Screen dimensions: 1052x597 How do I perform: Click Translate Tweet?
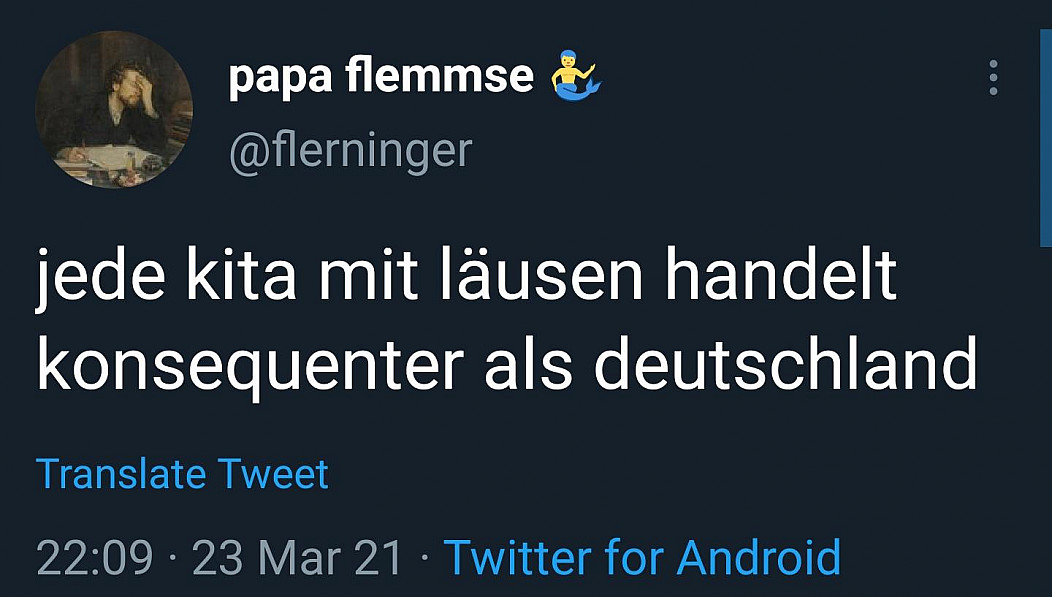[x=182, y=473]
